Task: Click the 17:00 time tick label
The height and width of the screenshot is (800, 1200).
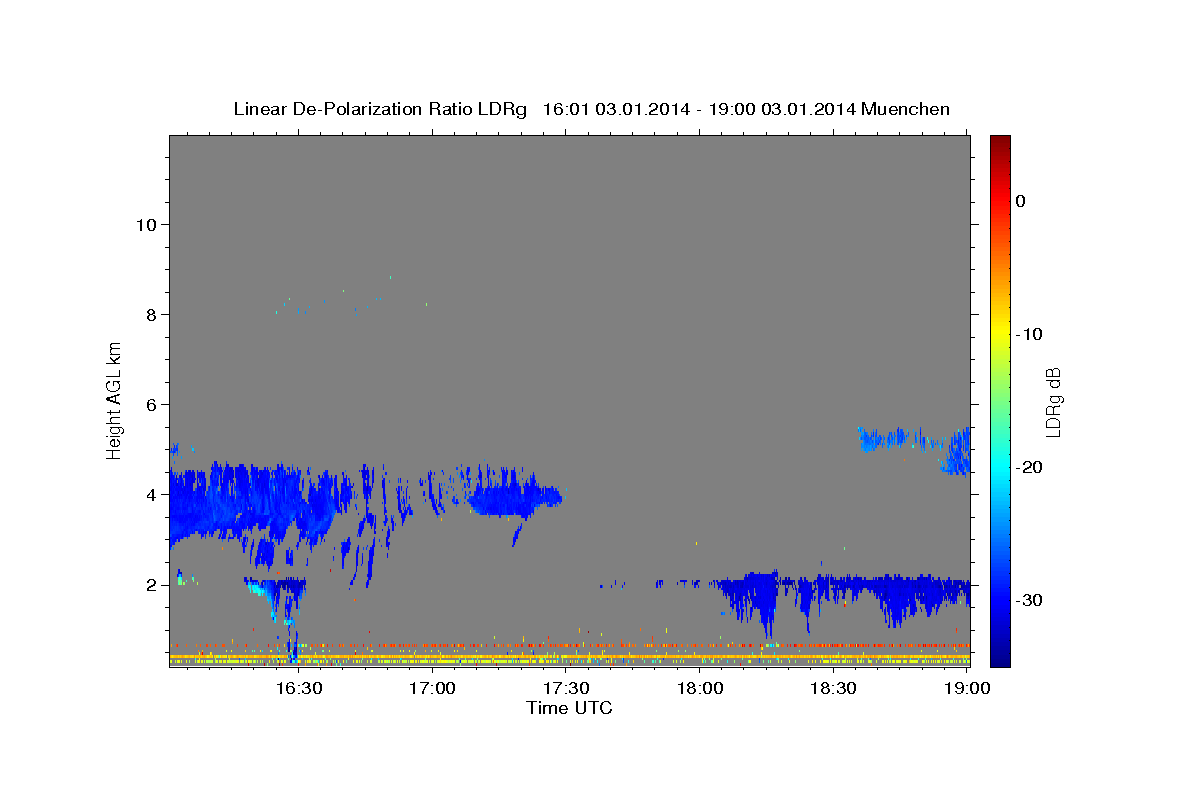Action: pyautogui.click(x=432, y=688)
